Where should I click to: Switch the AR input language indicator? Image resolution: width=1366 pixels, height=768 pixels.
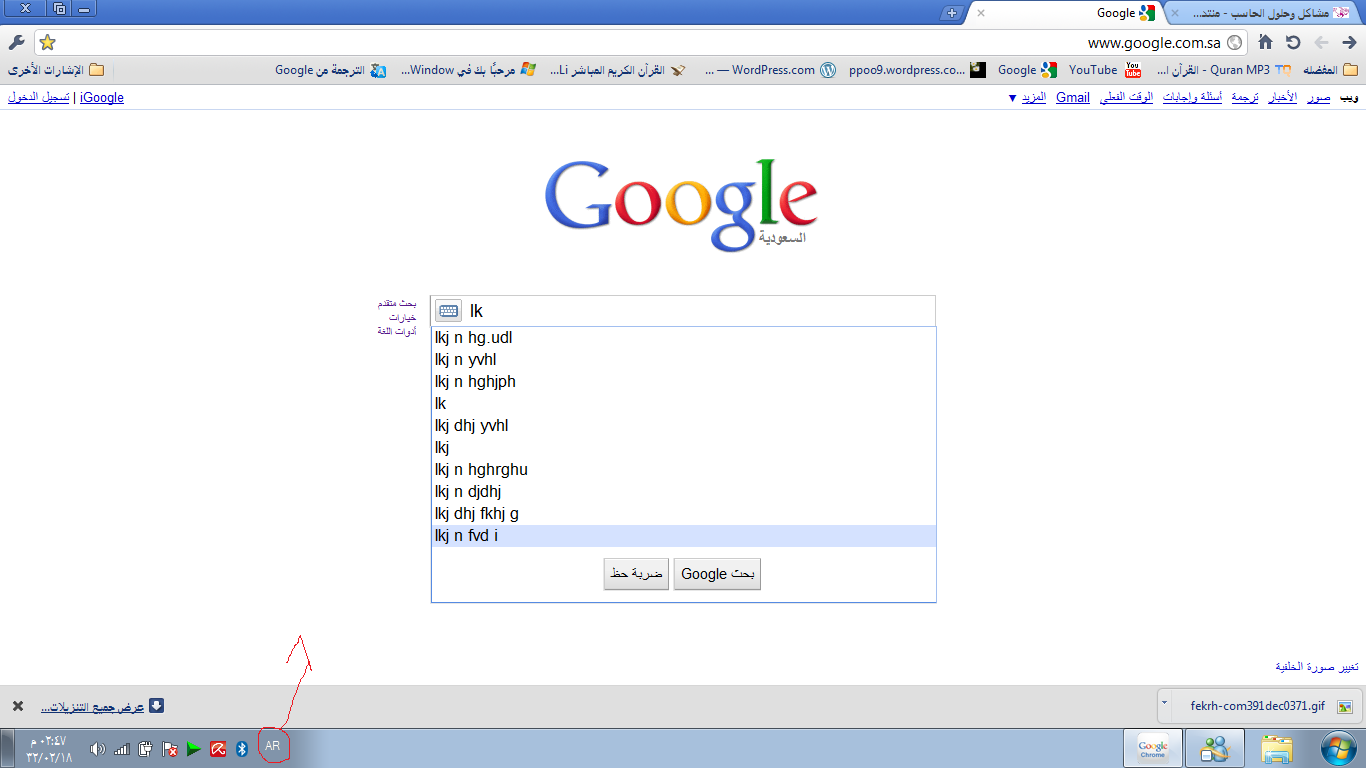click(272, 746)
